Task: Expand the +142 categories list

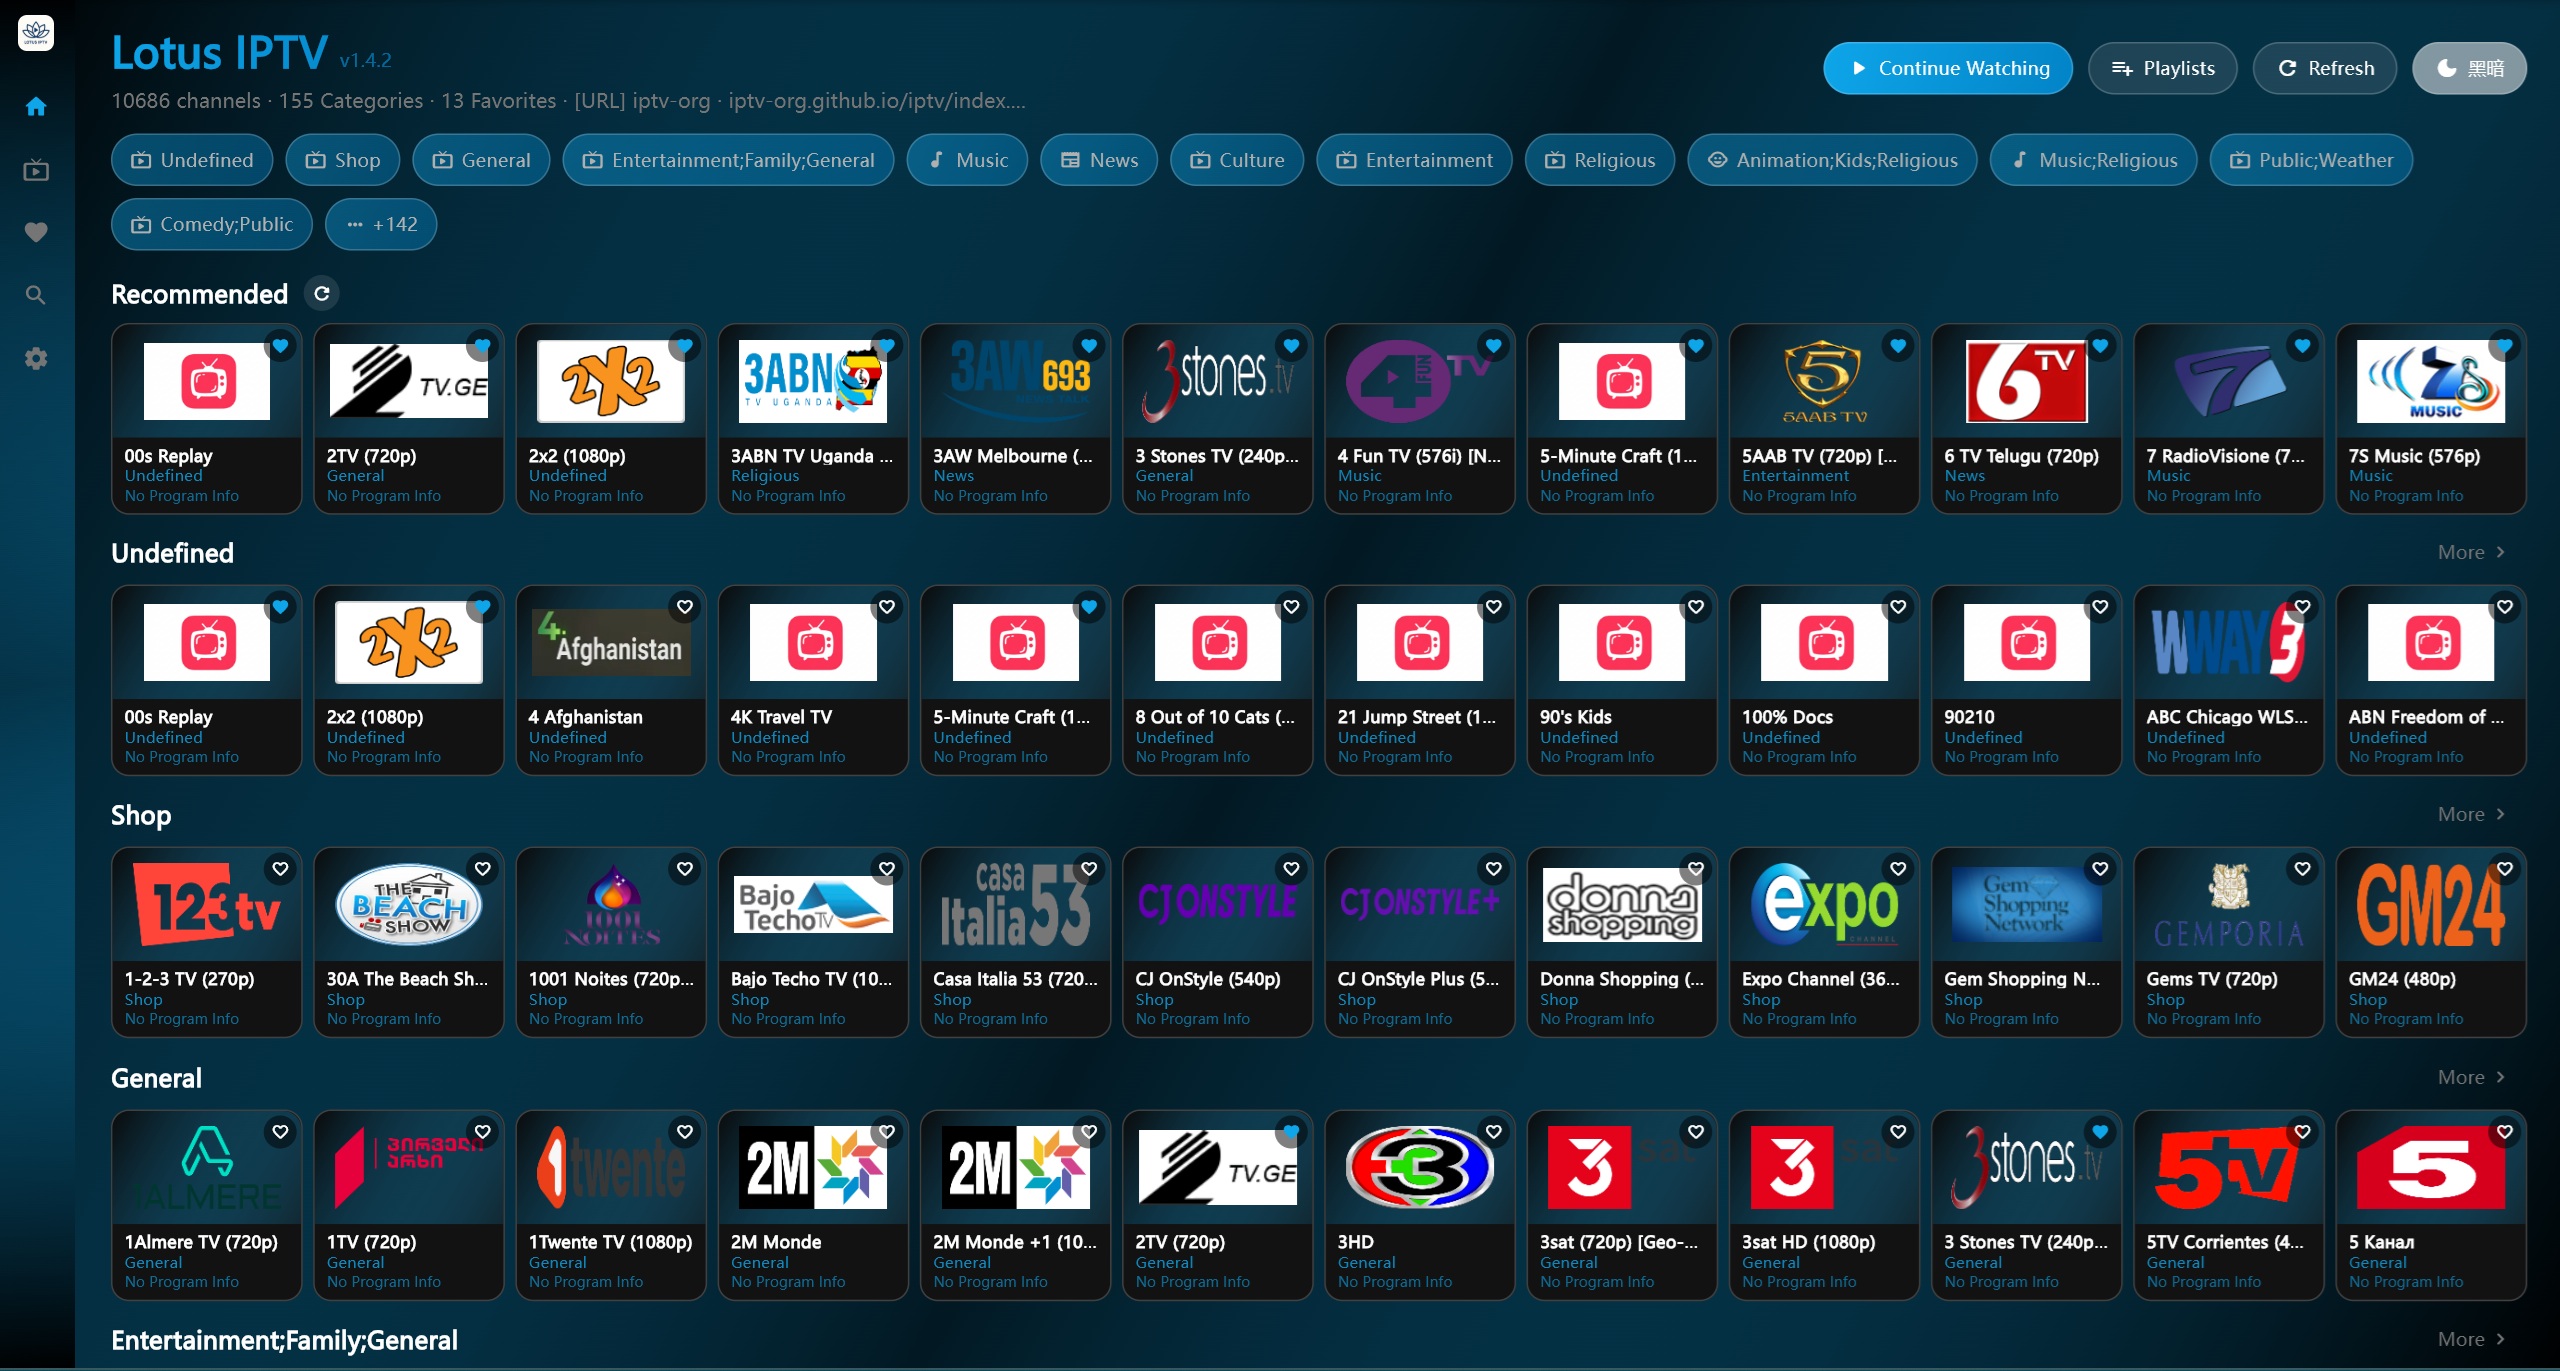Action: tap(381, 224)
